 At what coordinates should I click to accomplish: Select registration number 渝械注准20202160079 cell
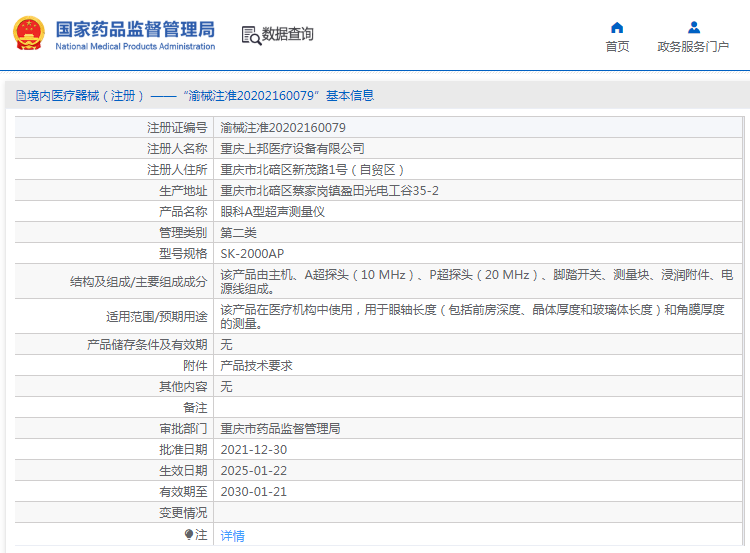pyautogui.click(x=283, y=128)
